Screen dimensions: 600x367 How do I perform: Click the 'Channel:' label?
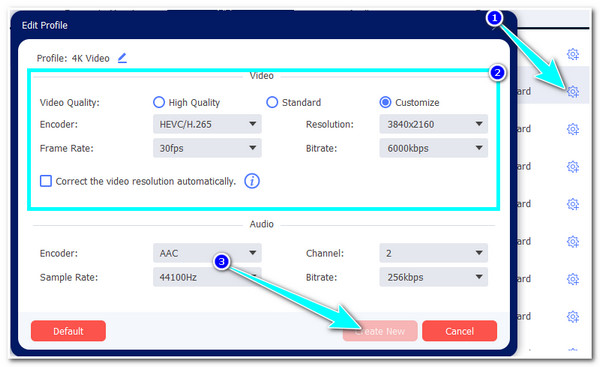[x=325, y=253]
